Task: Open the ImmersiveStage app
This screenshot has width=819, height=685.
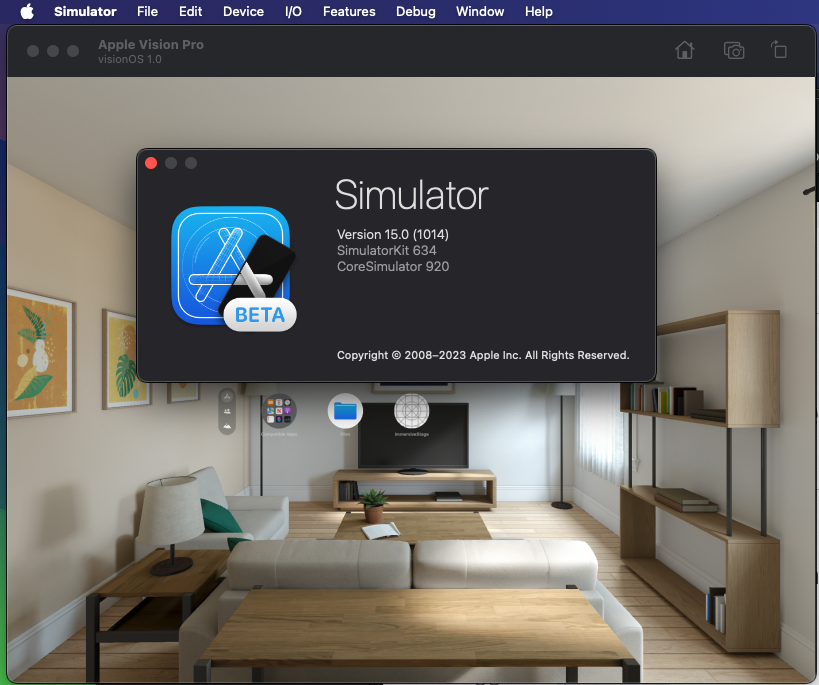Action: (412, 411)
